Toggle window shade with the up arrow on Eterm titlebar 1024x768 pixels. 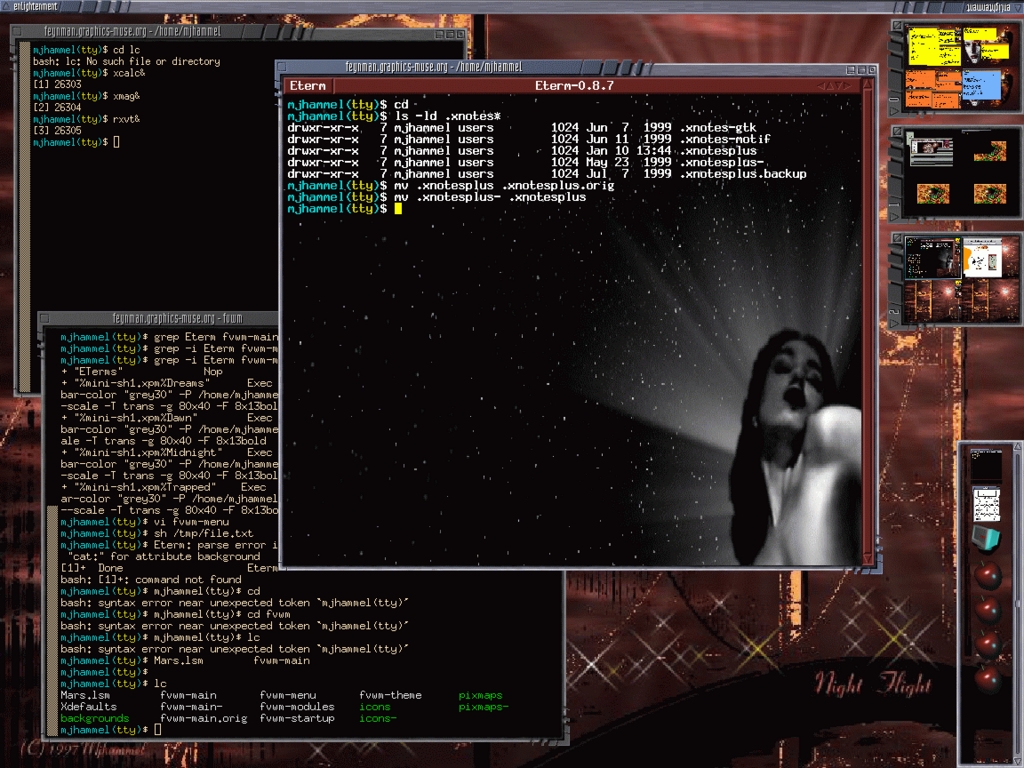coord(830,85)
